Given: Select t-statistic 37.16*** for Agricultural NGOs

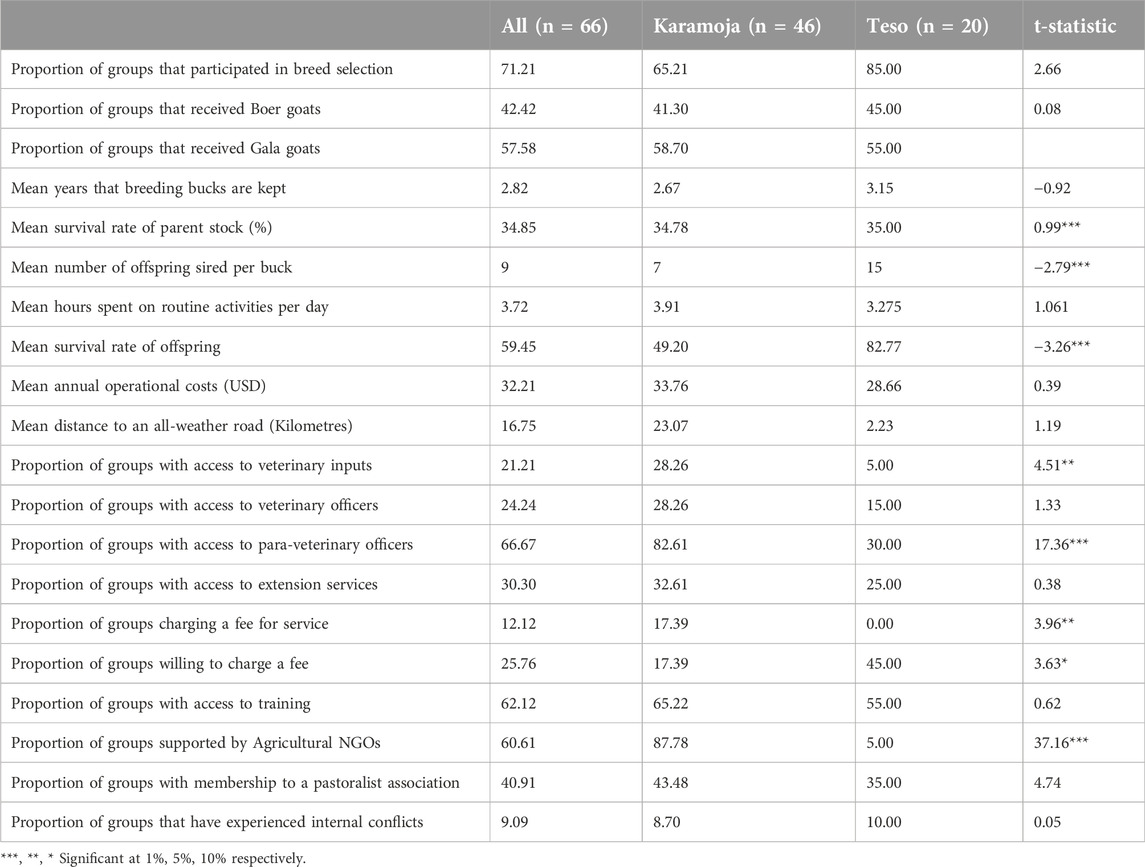Looking at the screenshot, I should point(1061,743).
